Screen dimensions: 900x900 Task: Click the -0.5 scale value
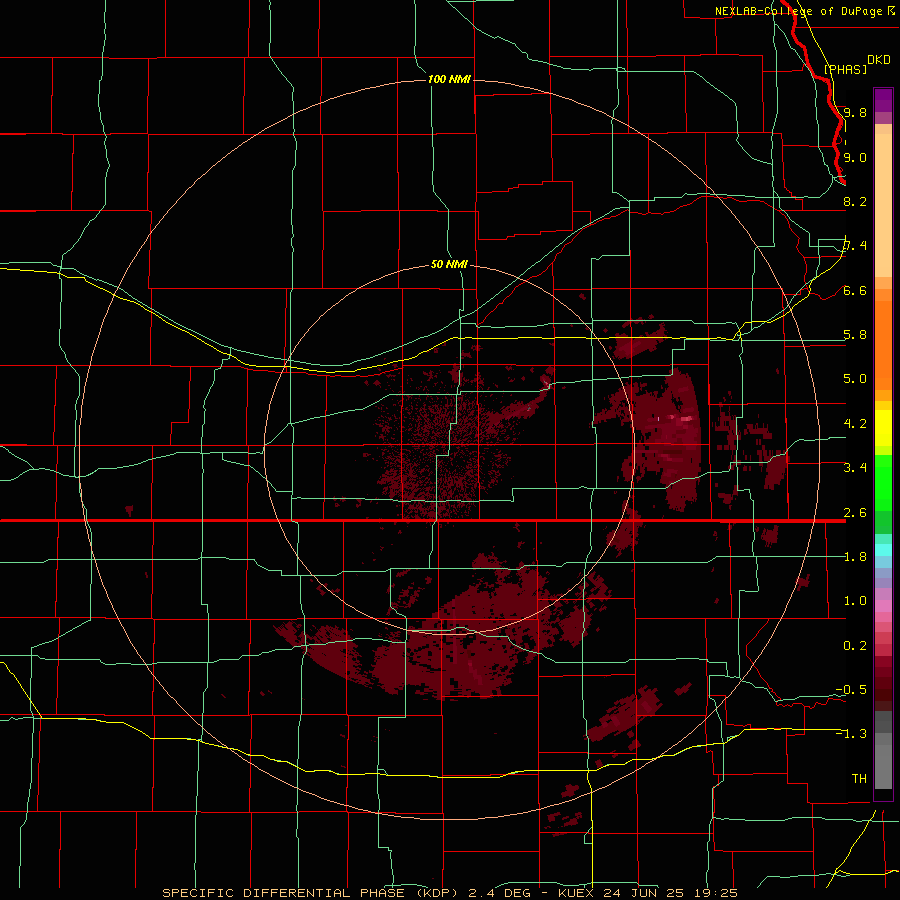pos(851,690)
